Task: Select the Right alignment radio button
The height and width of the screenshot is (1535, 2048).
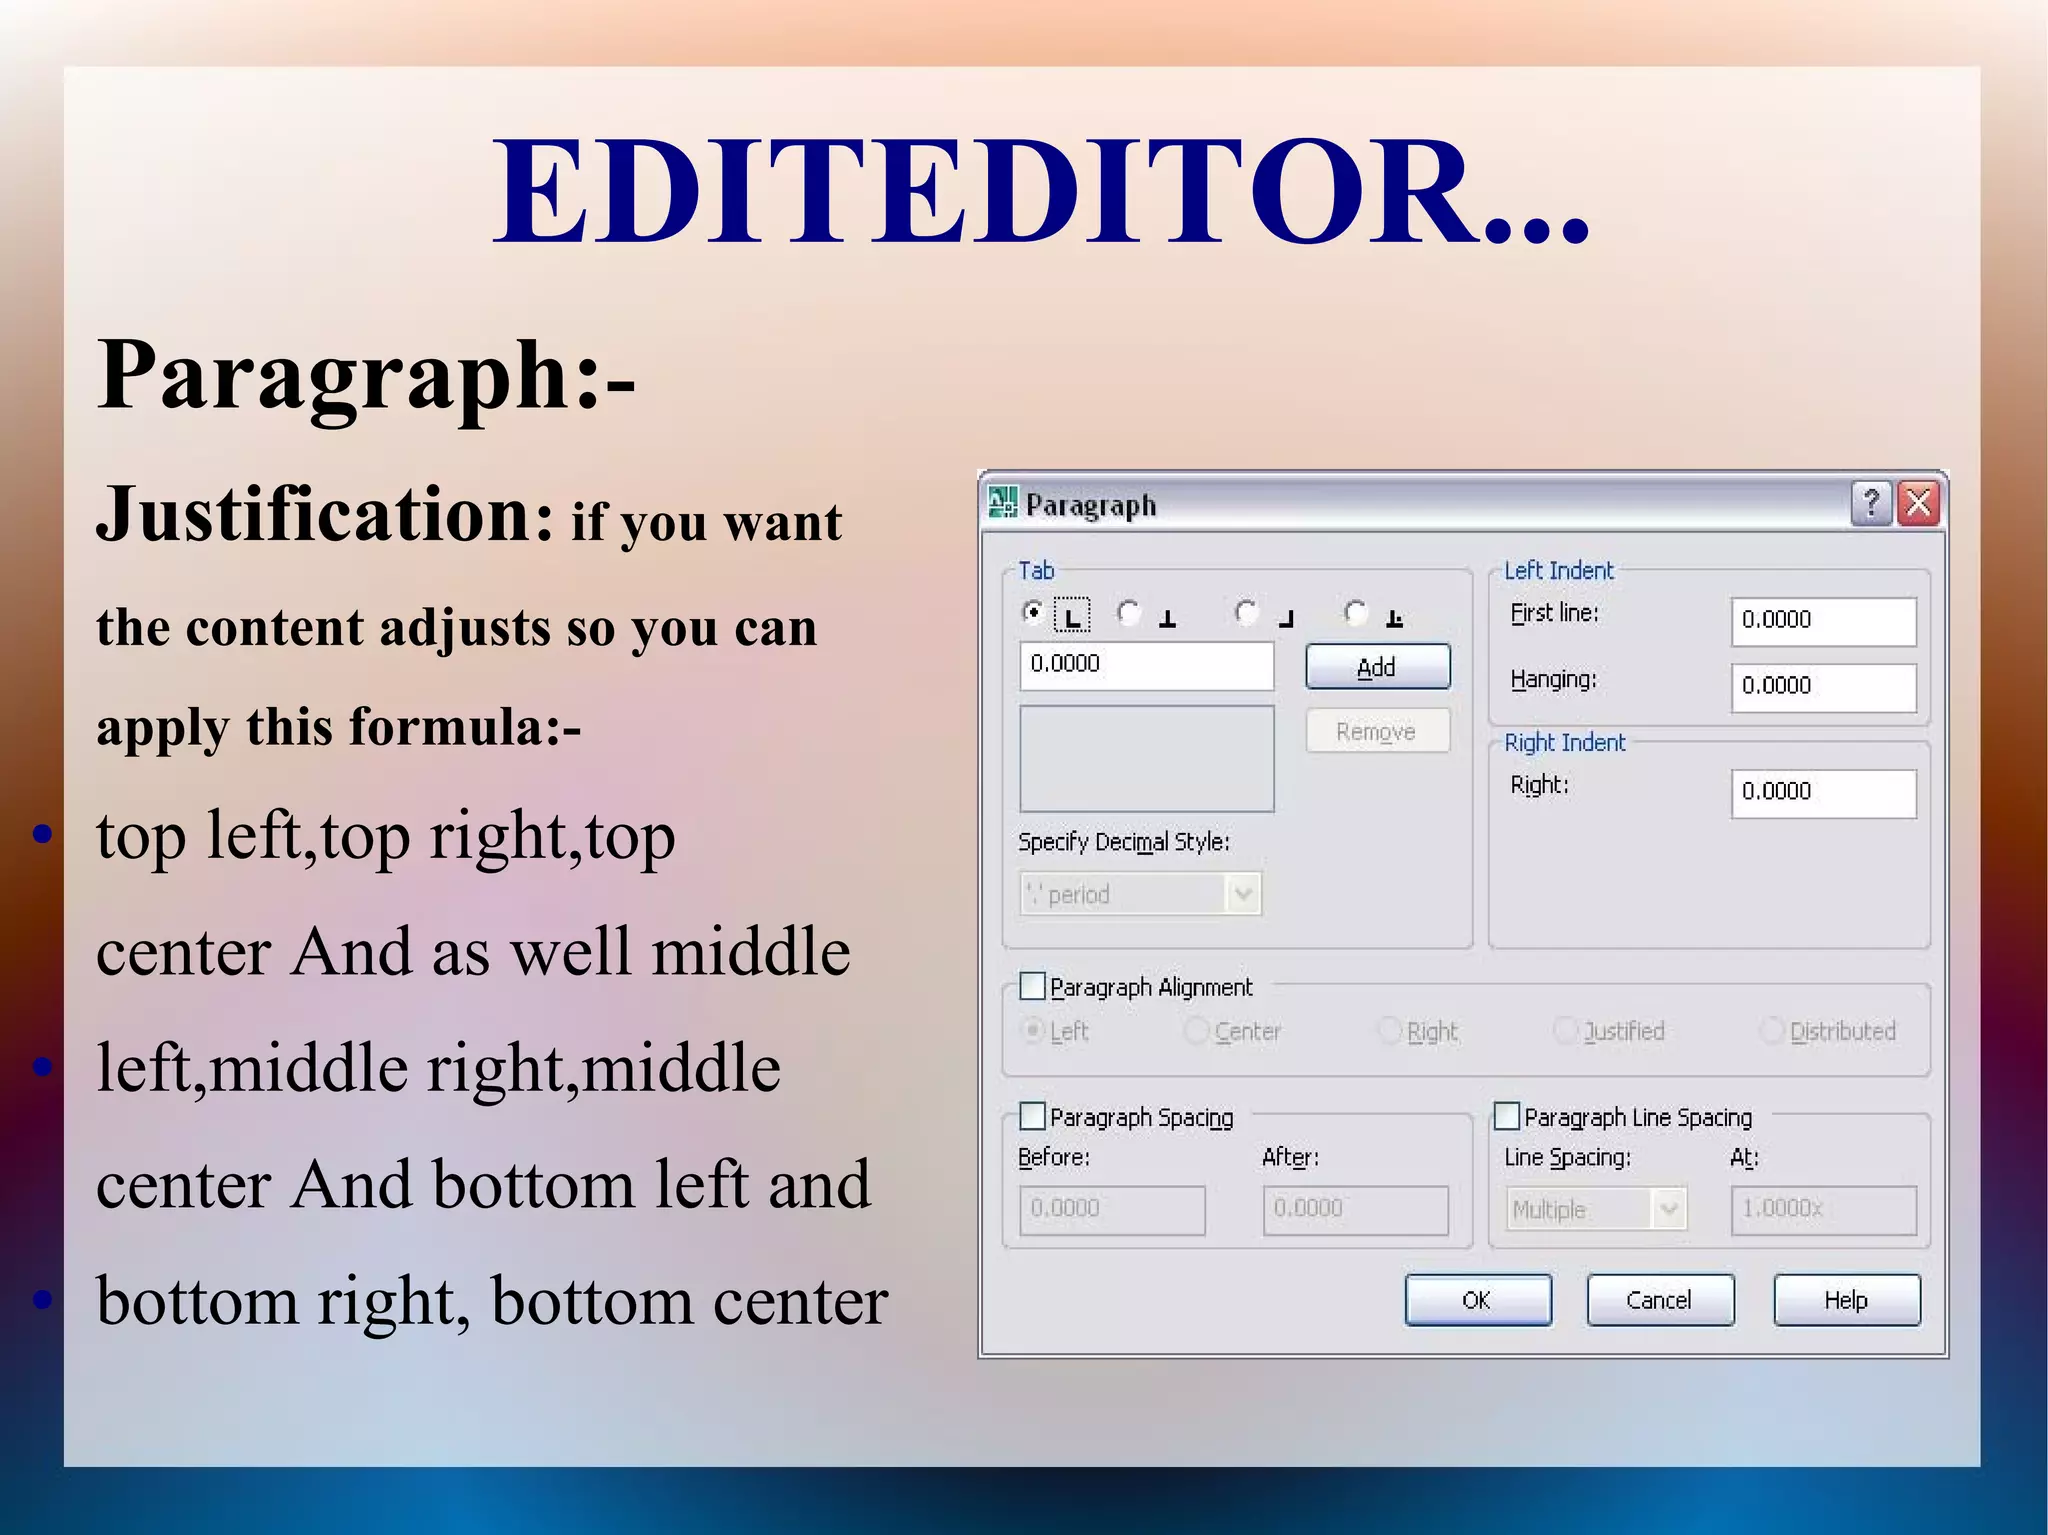Action: [1389, 1030]
